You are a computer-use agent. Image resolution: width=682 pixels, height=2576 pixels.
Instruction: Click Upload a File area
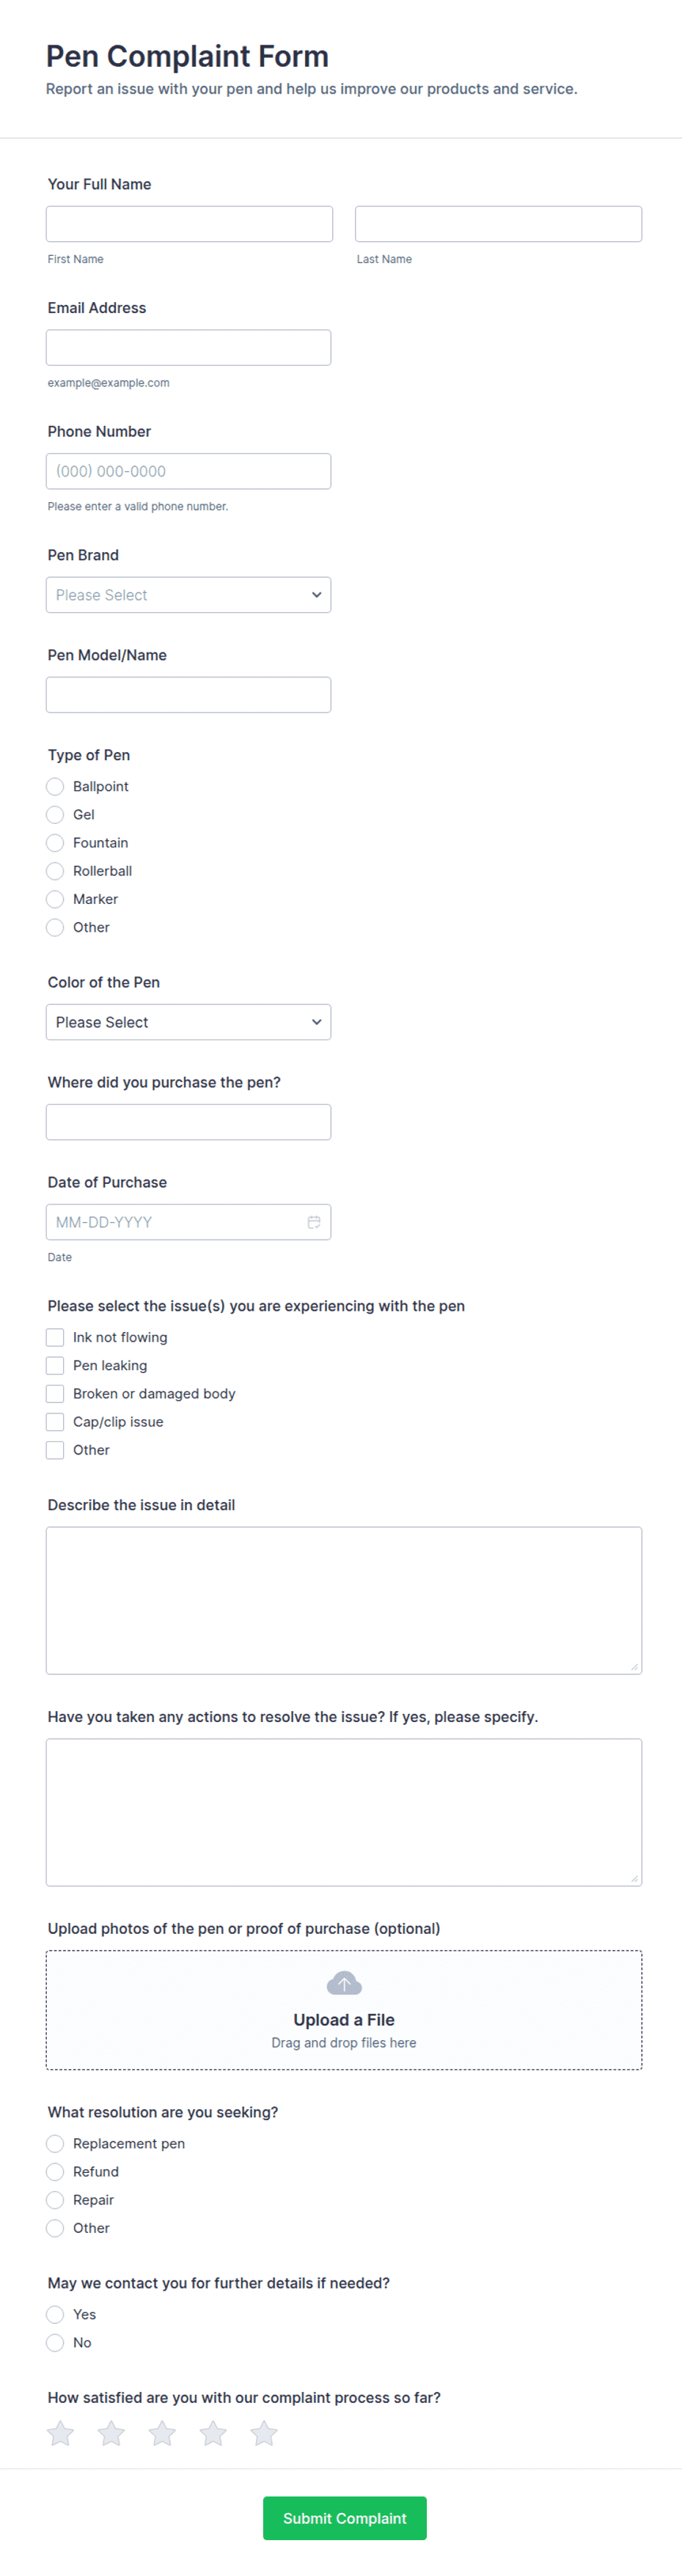[x=344, y=2010]
